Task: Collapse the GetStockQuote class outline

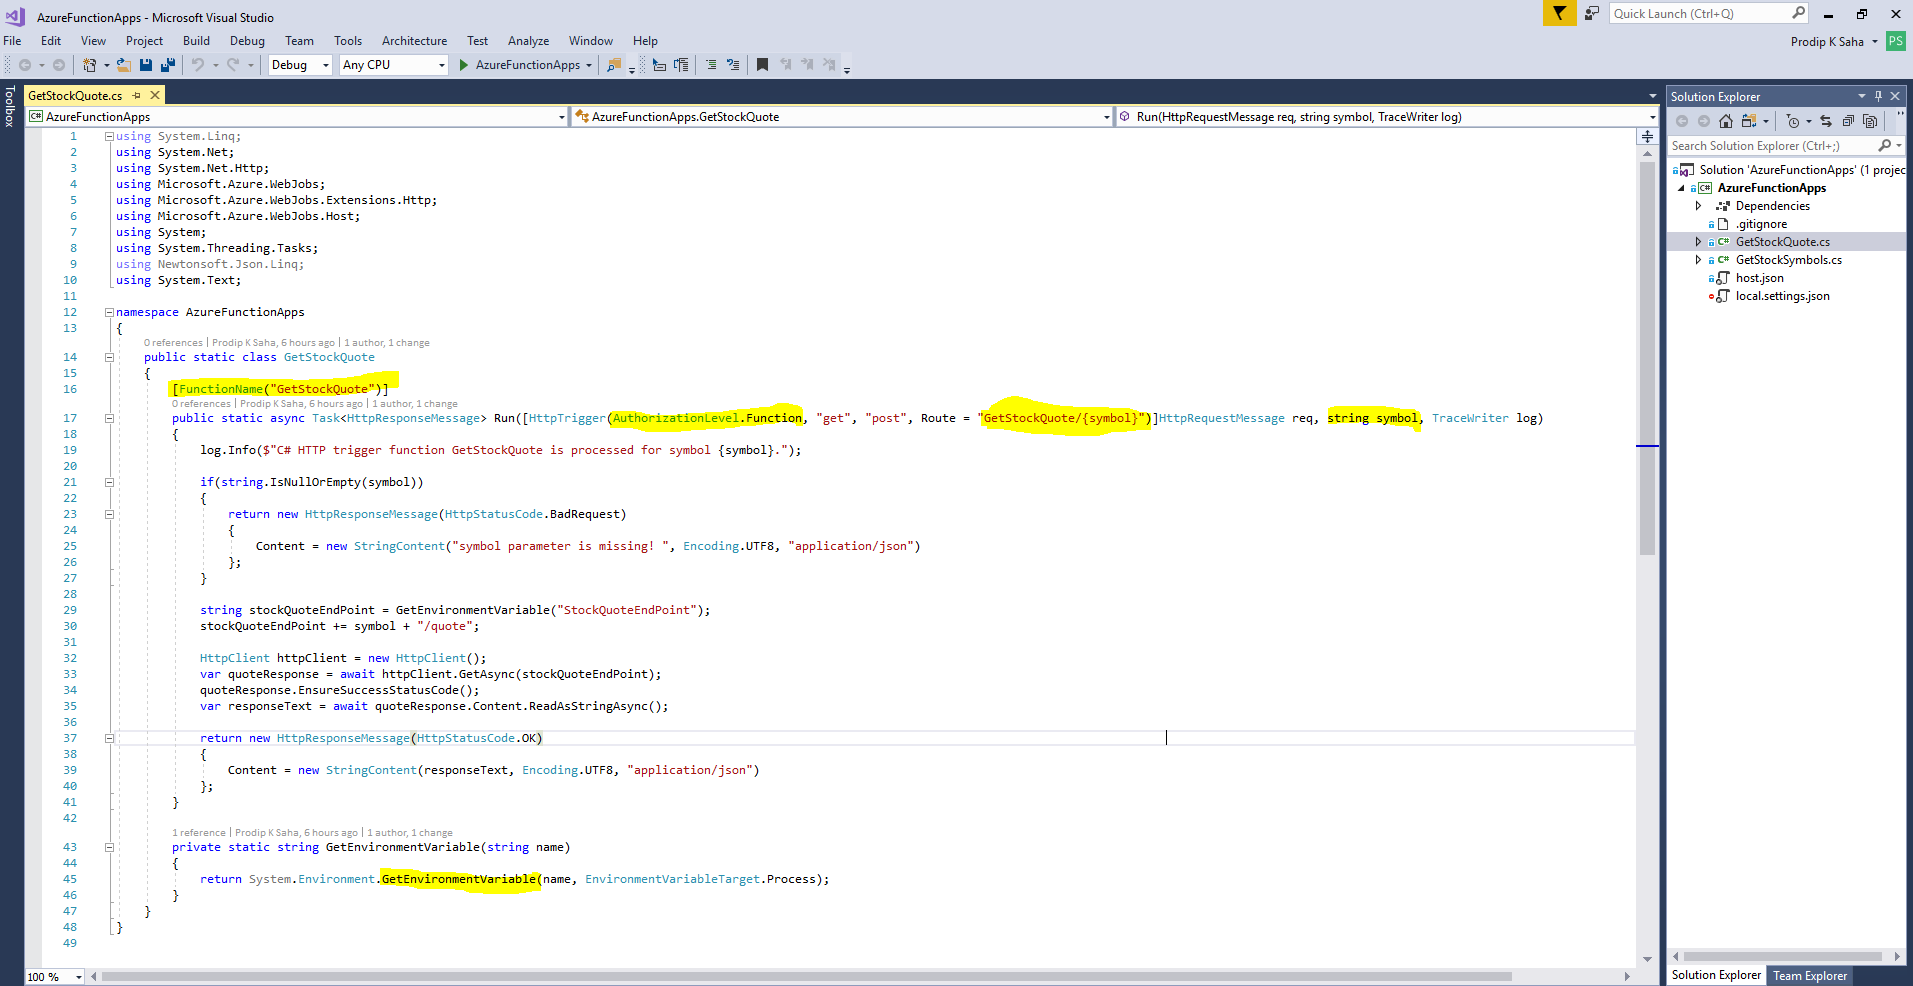Action: click(x=109, y=357)
